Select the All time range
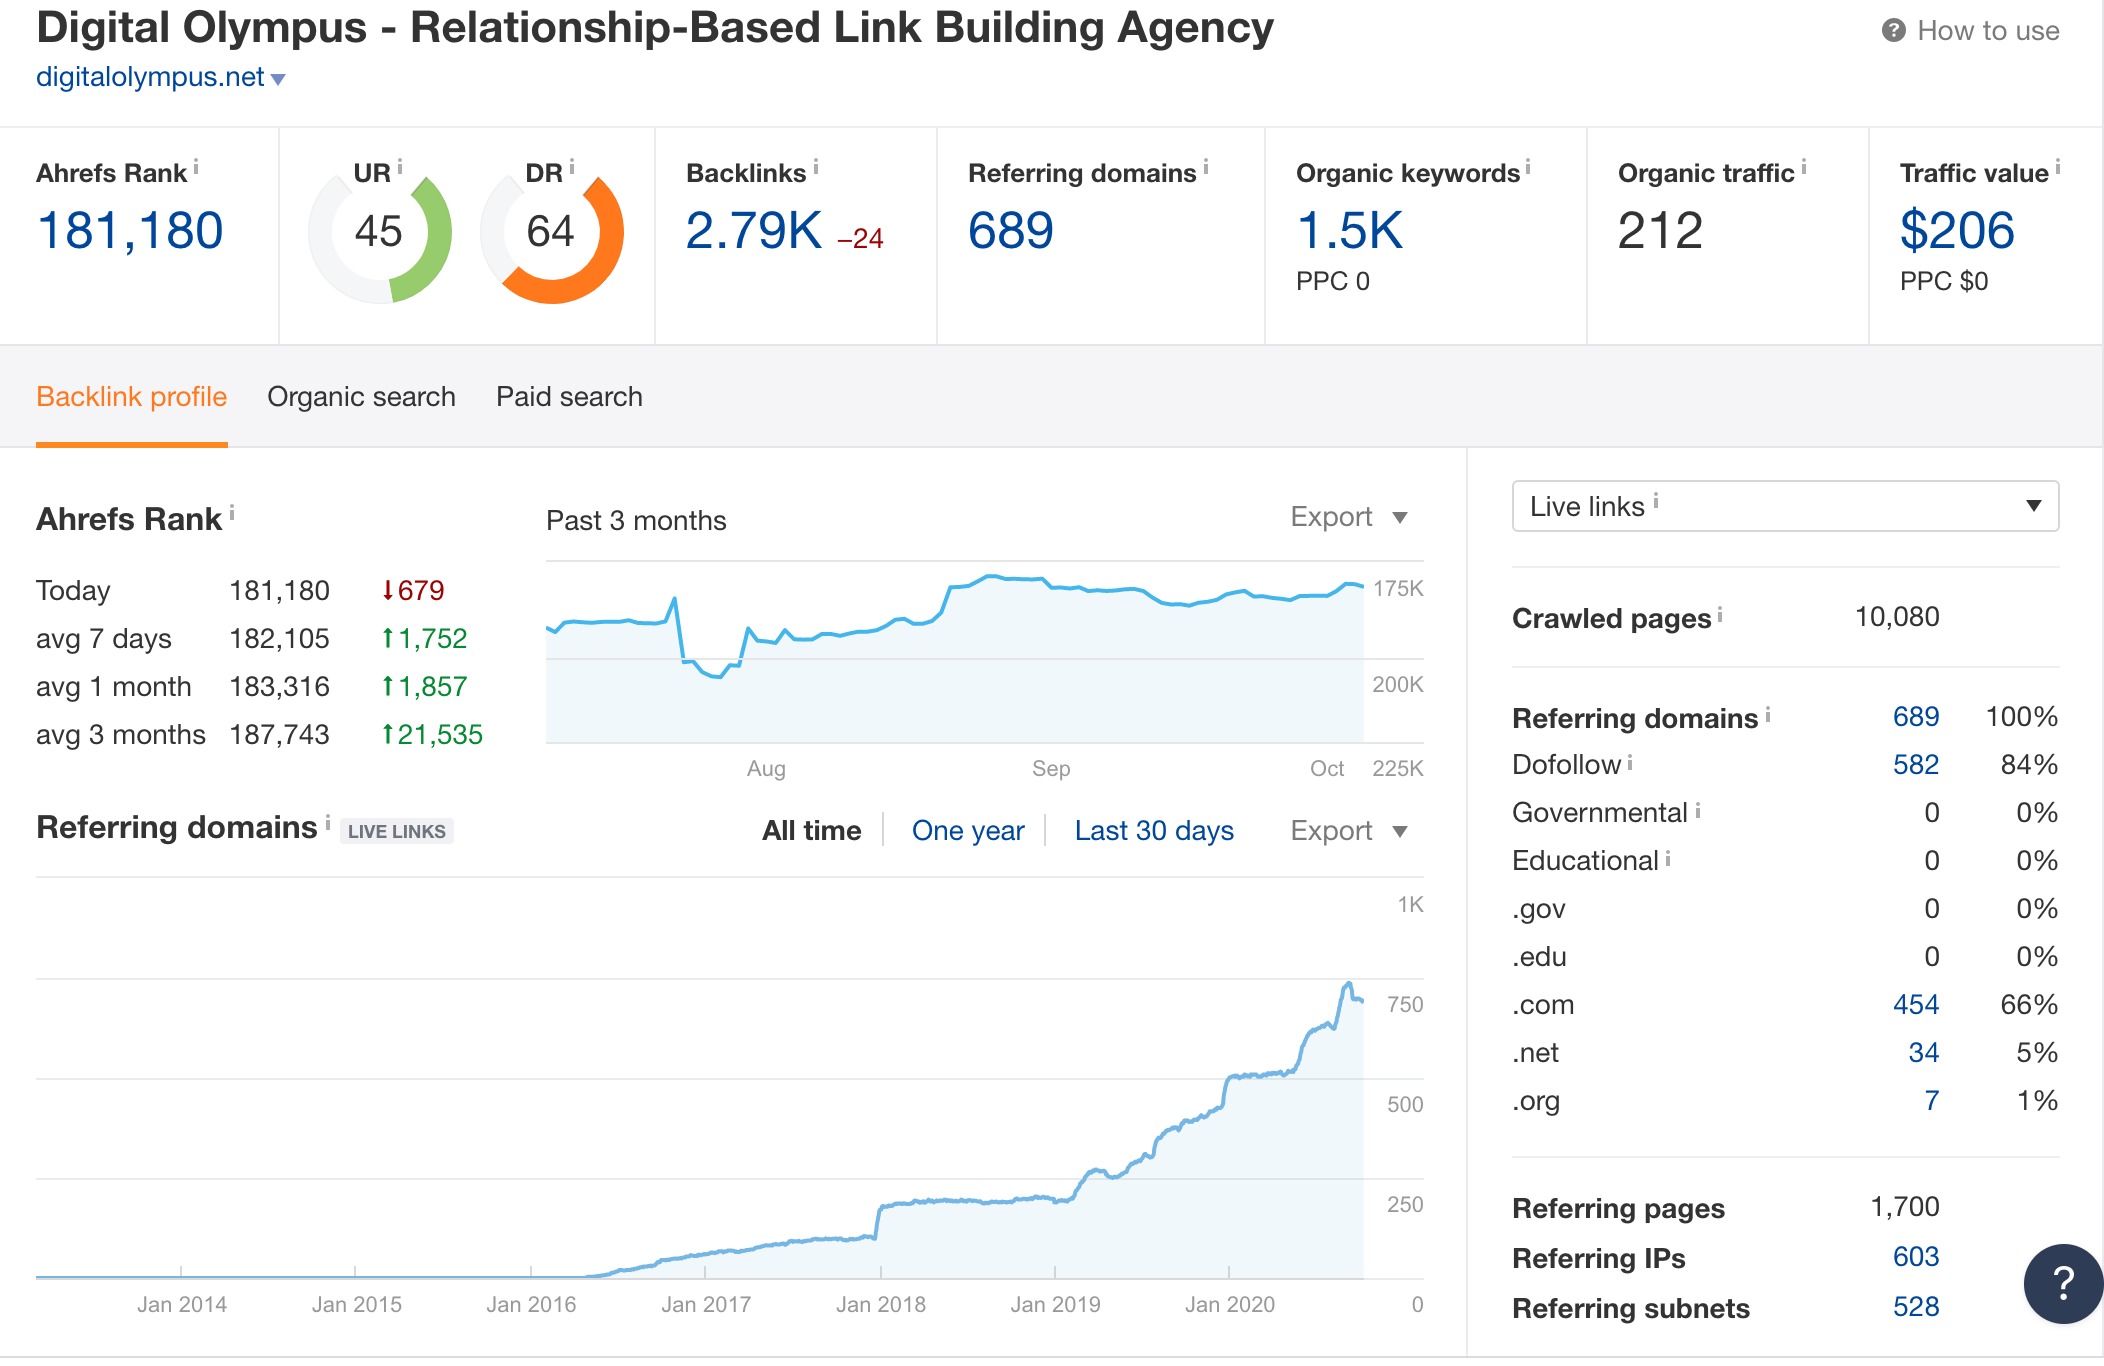Screen dimensions: 2104x1366 (x=811, y=831)
